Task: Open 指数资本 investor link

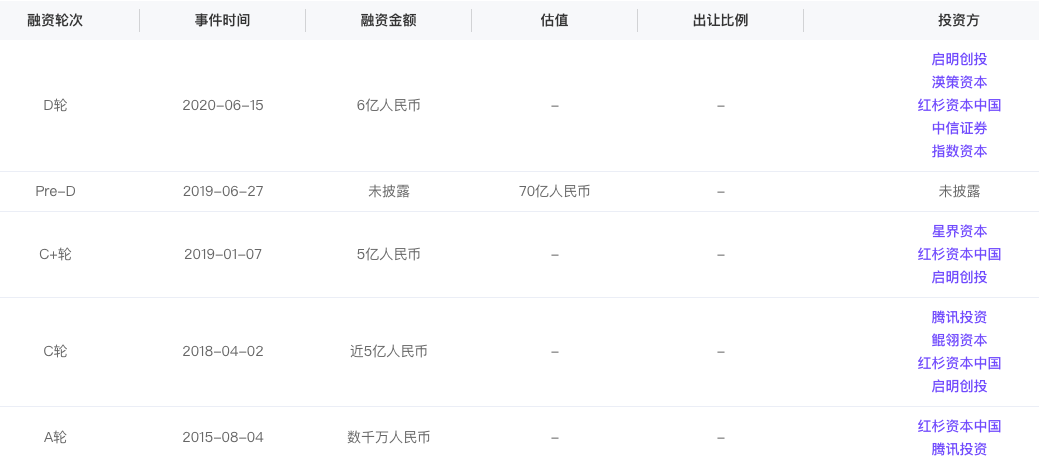Action: 959,151
